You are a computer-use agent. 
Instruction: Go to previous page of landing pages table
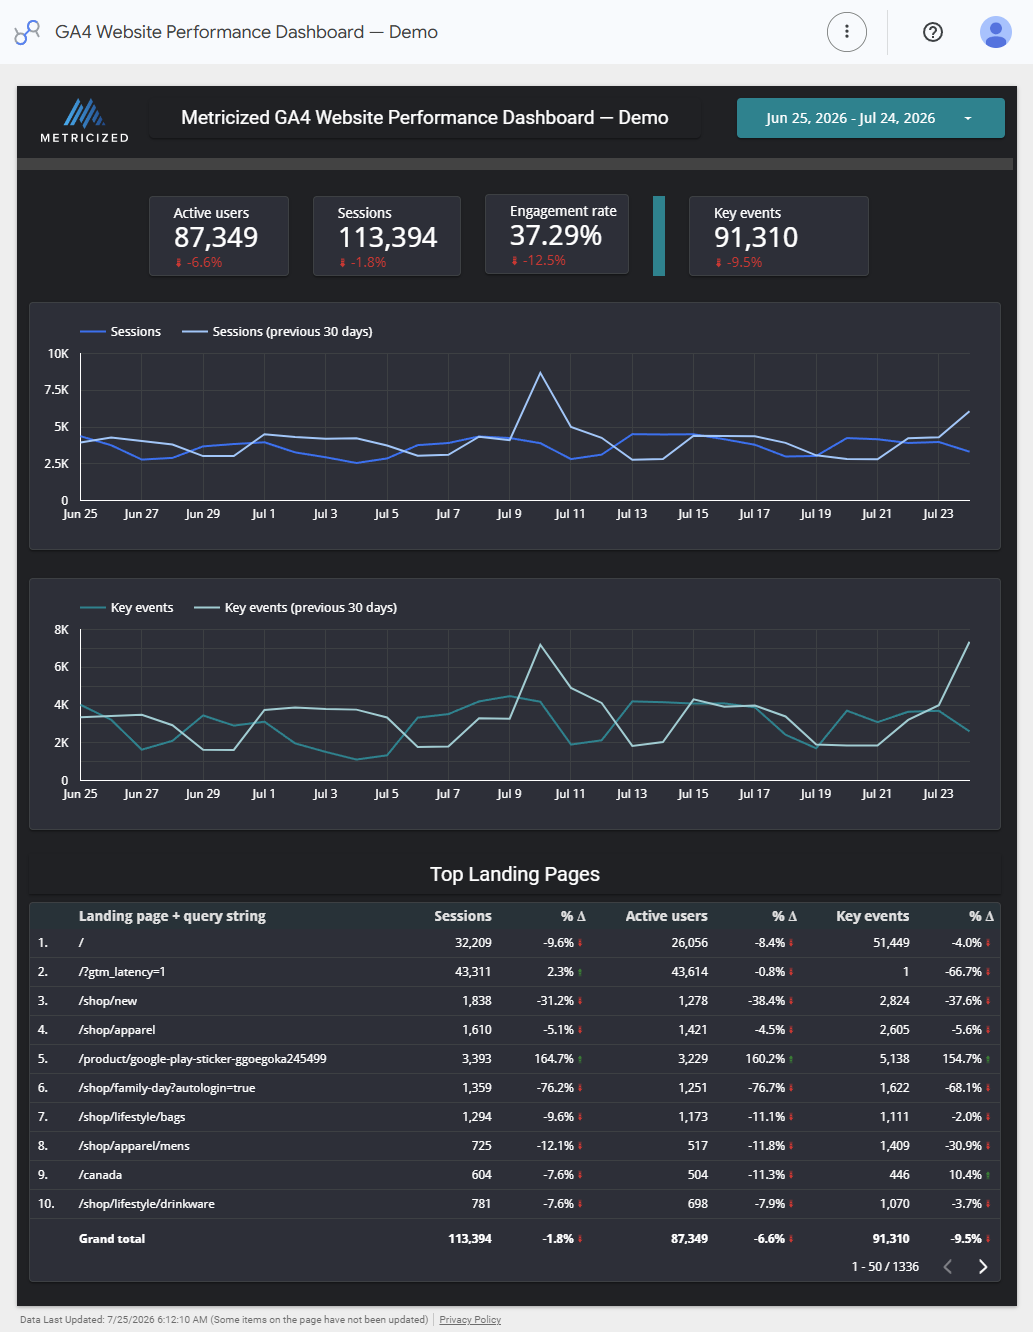(x=948, y=1266)
